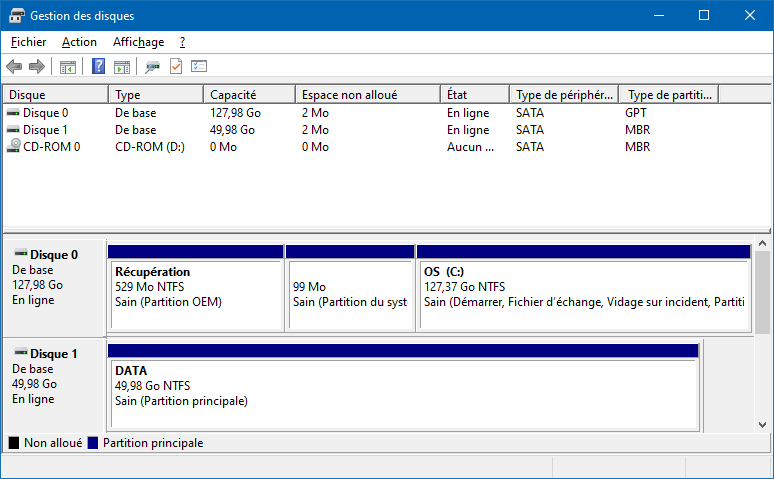Click the Forward arrow toolbar icon
Screen dimensions: 774x479
(x=37, y=66)
